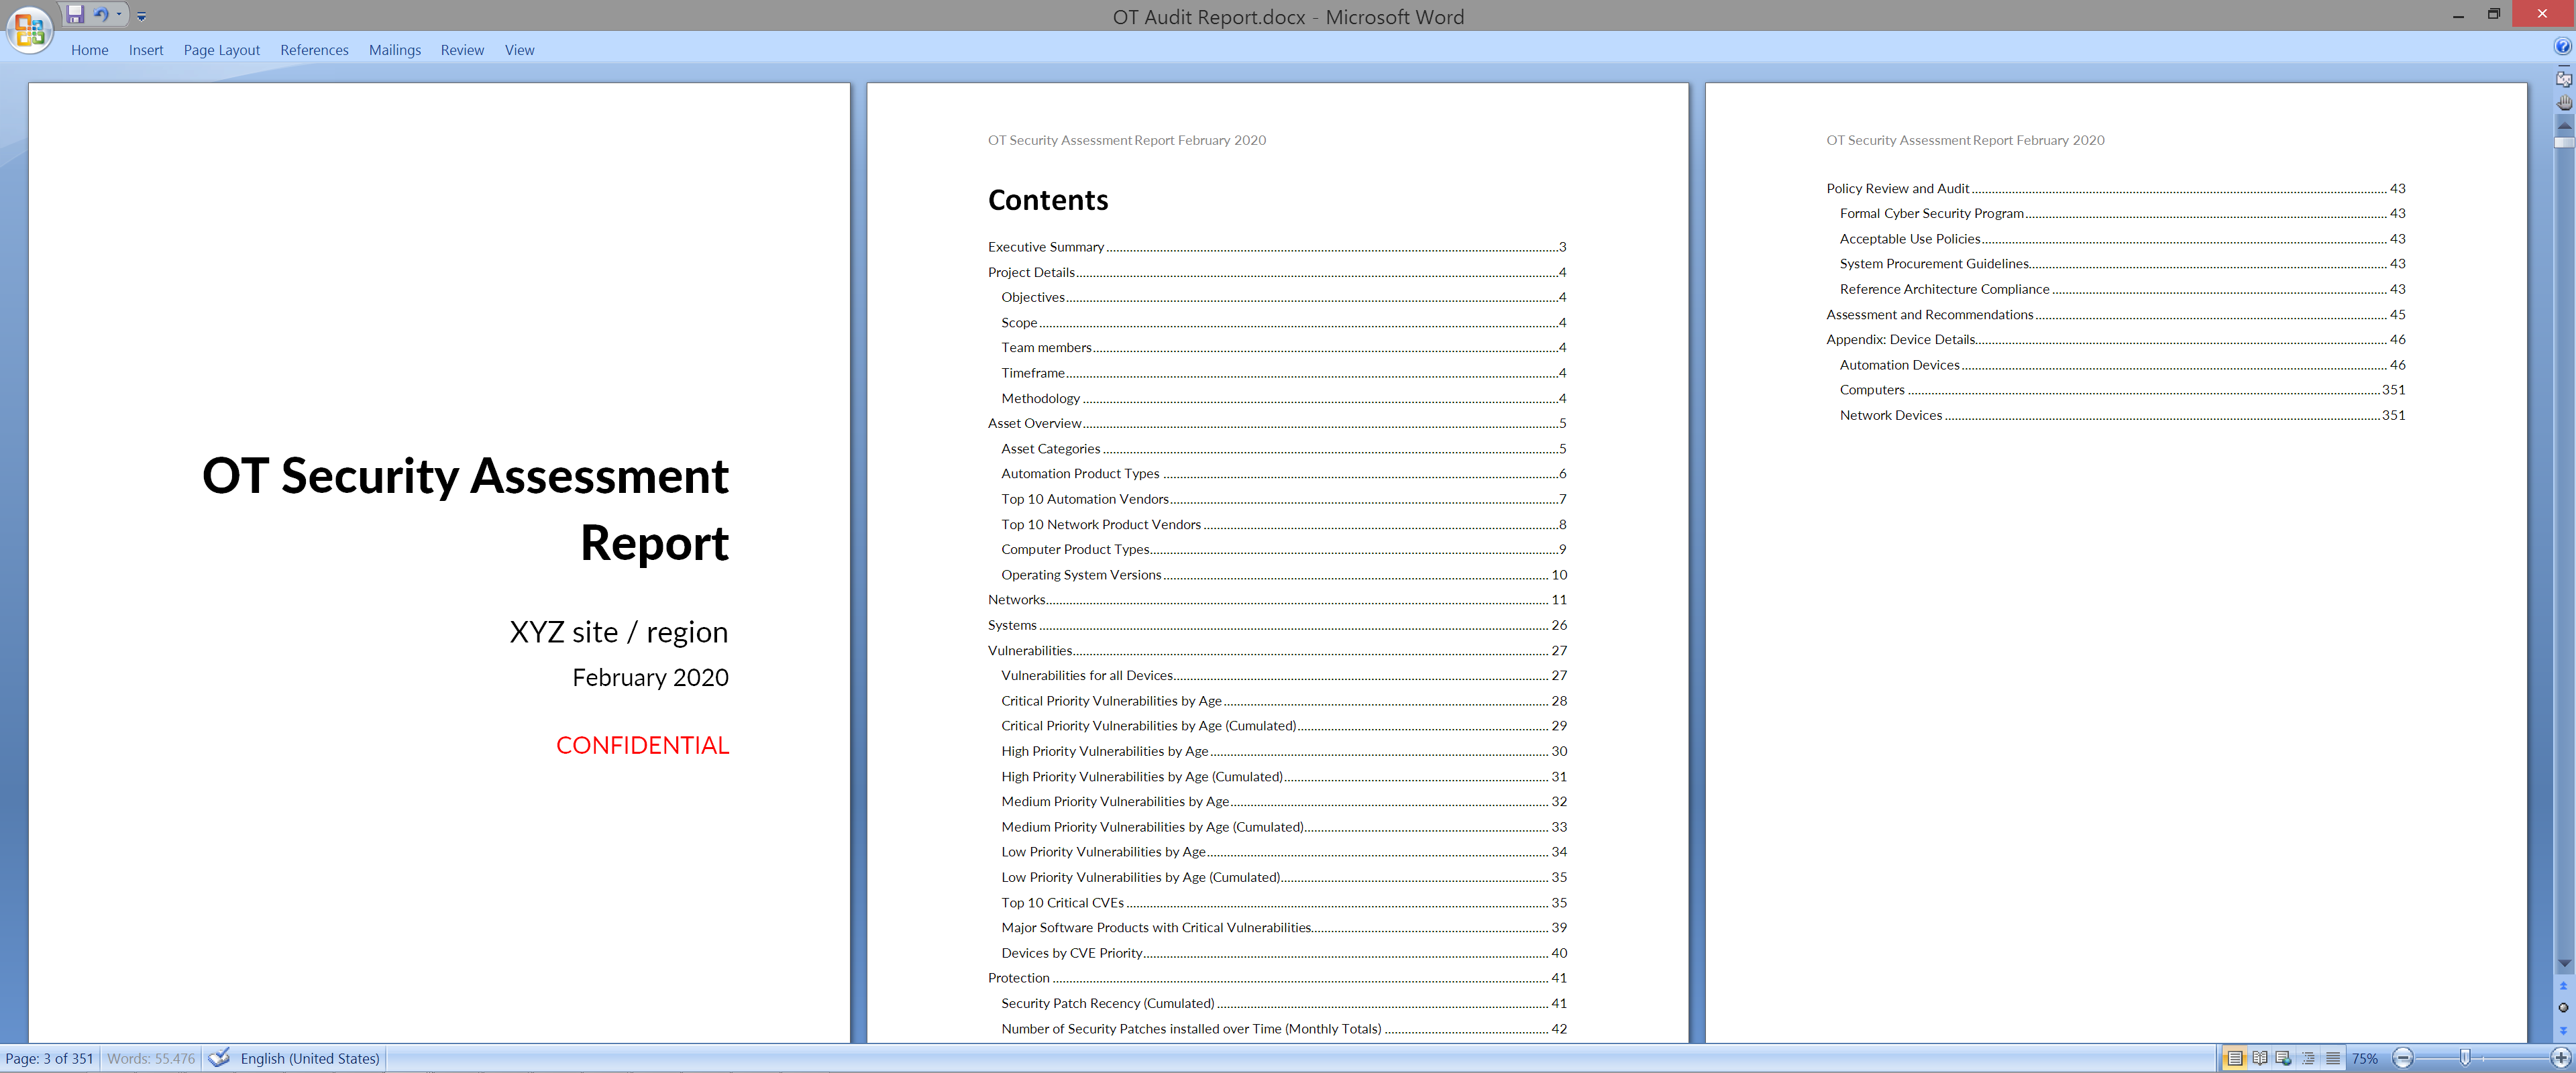Switch to Outline view
The image size is (2576, 1073).
(x=2308, y=1058)
